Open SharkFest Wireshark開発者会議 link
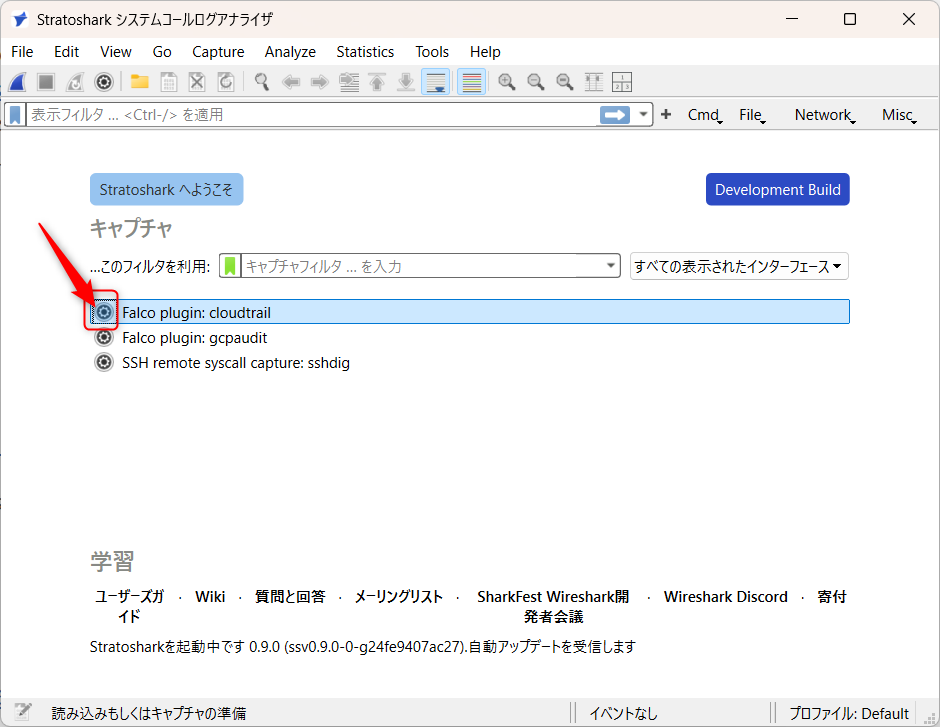Screen dimensions: 940x727 [553, 606]
